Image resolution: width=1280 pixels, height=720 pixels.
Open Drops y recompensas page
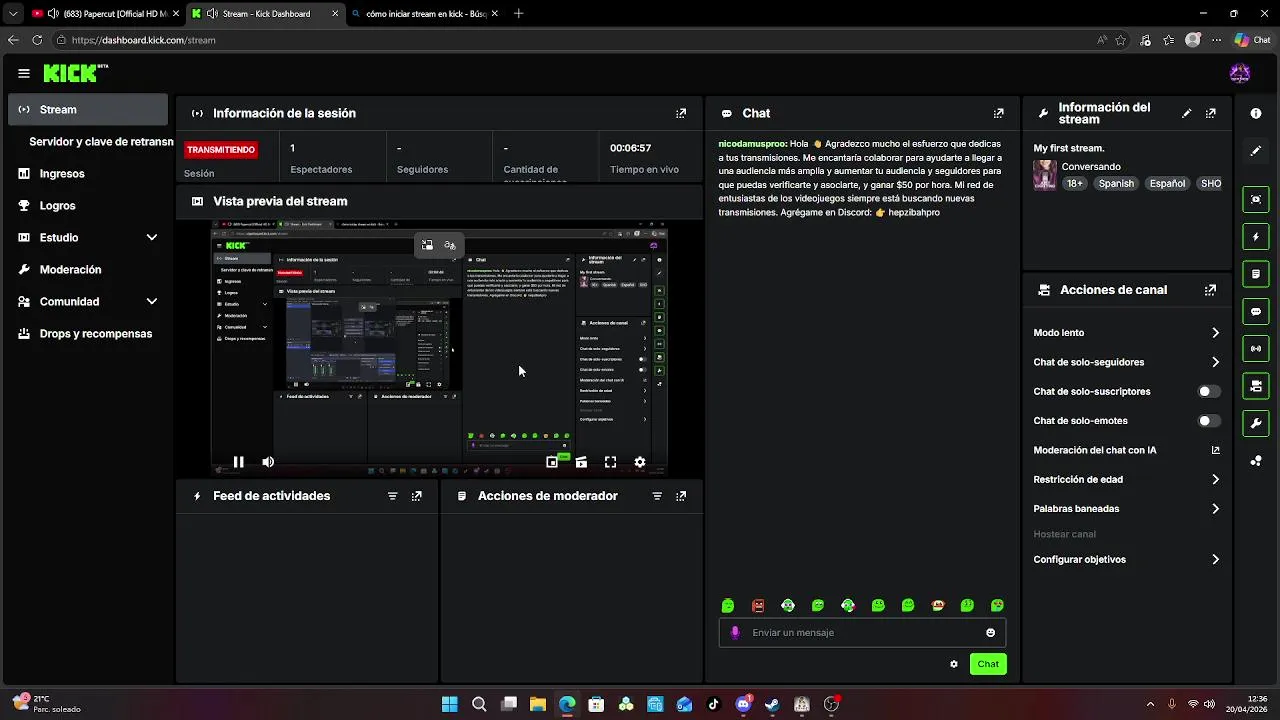point(88,334)
